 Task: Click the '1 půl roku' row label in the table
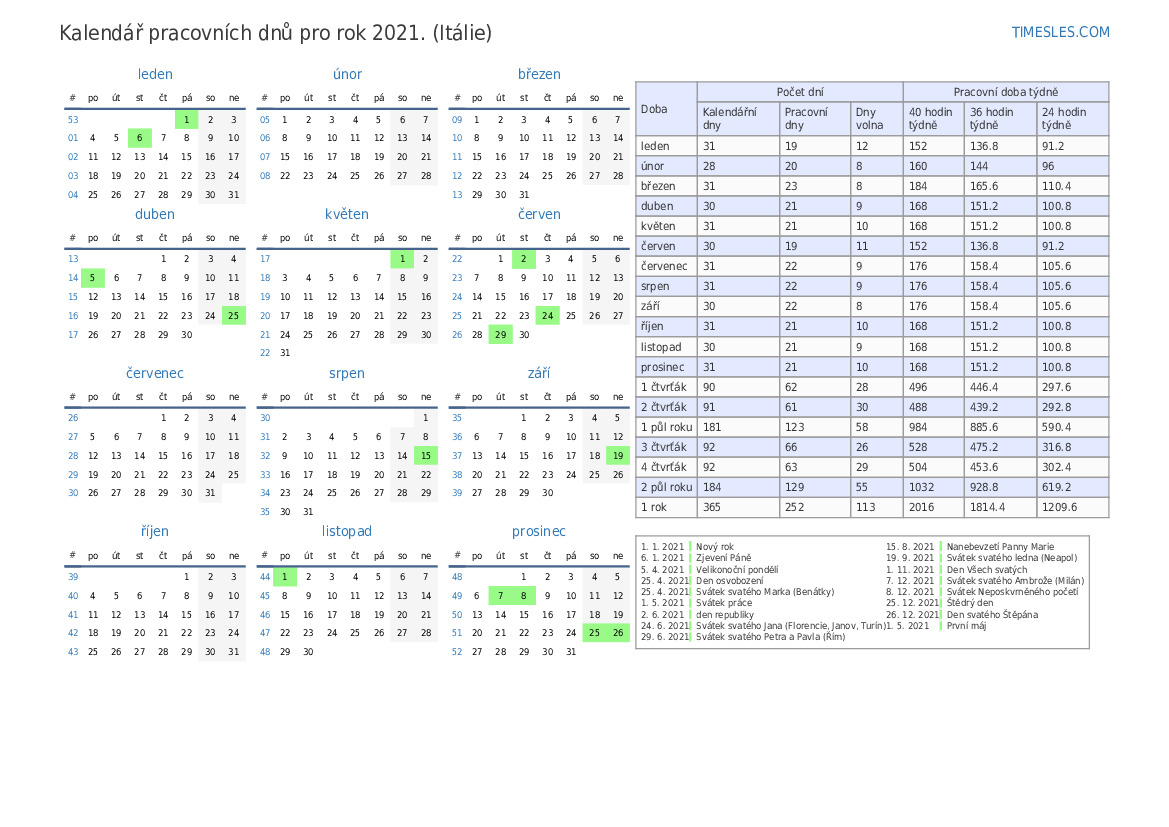(667, 427)
